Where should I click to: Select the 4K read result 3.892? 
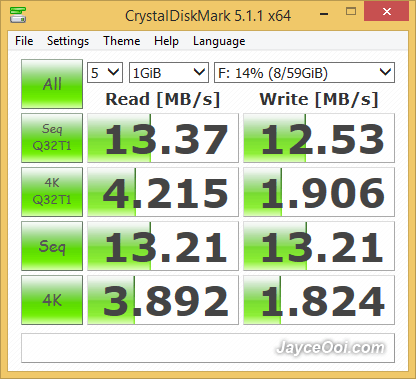click(x=163, y=300)
